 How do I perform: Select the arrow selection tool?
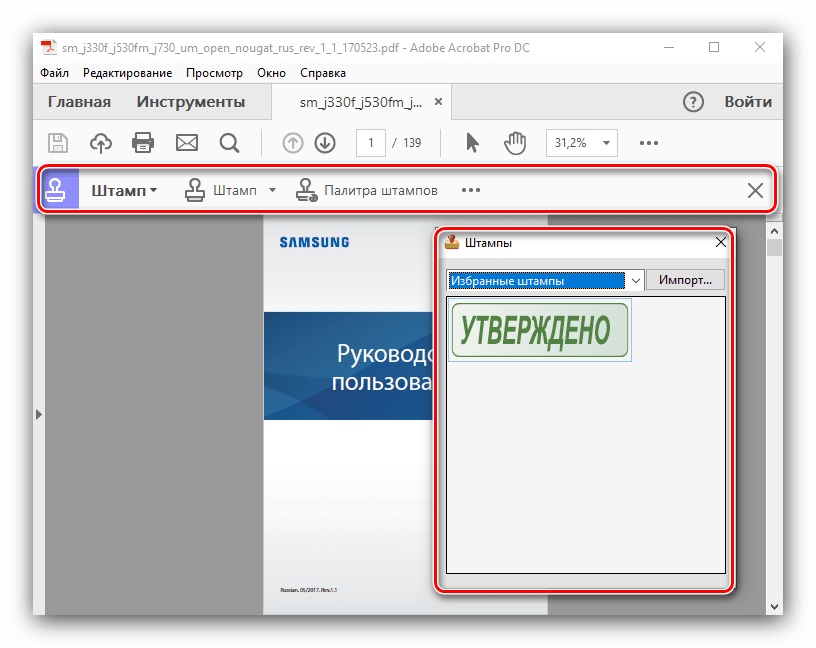[473, 143]
